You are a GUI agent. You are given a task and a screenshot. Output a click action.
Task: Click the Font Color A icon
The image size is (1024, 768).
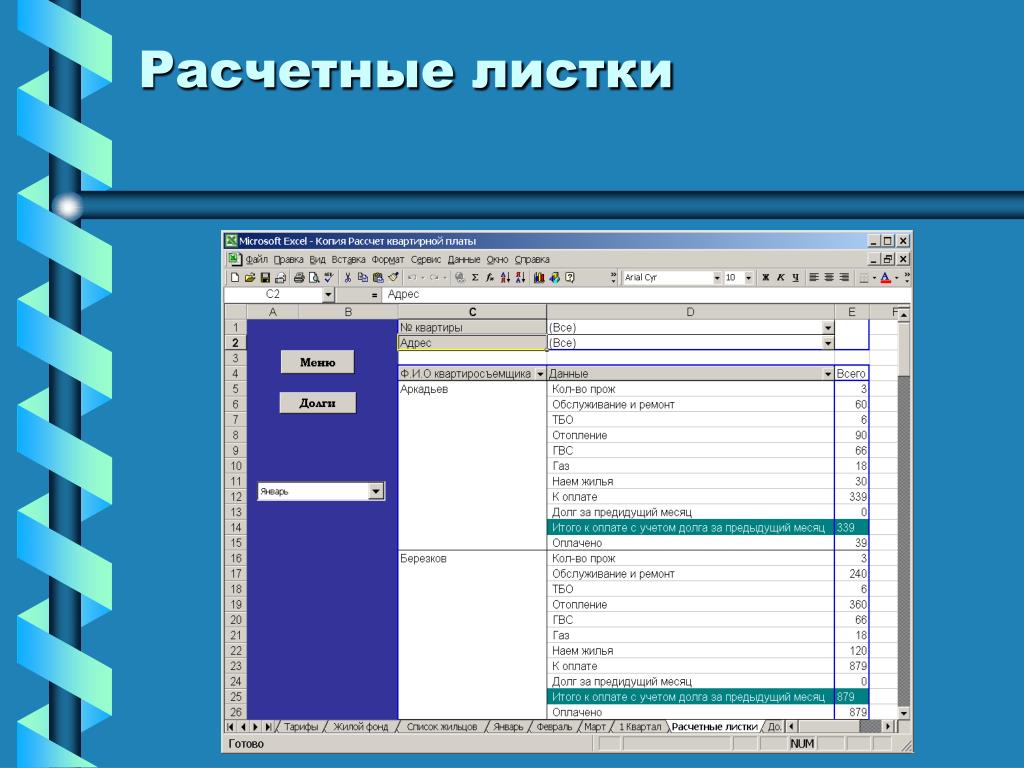point(885,278)
